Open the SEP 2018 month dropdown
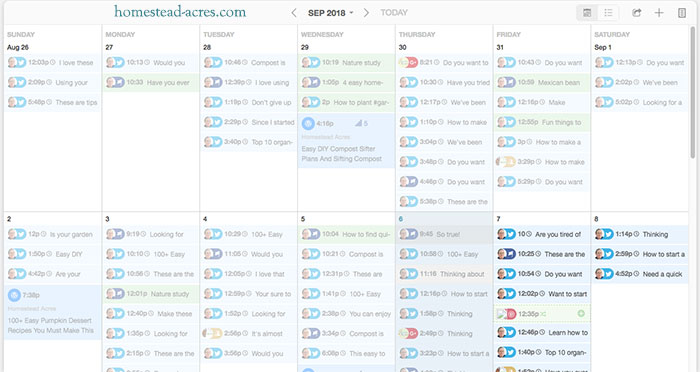This screenshot has height=372, width=700. point(330,13)
